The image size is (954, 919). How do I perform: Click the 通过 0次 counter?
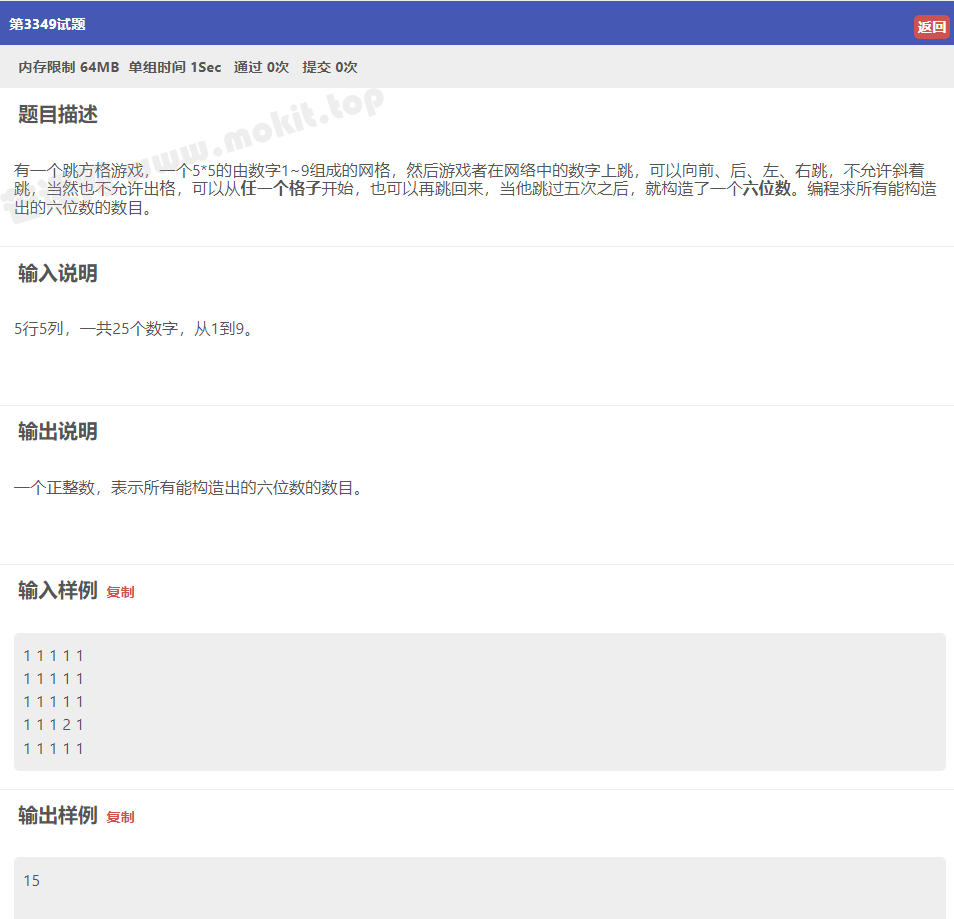(261, 67)
